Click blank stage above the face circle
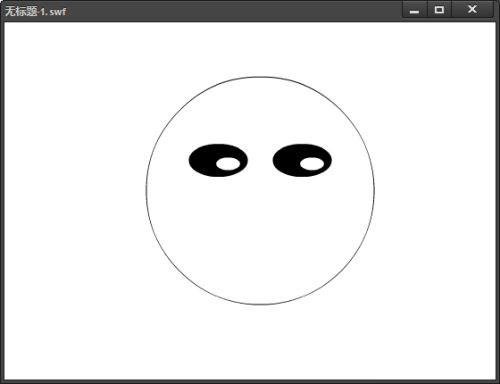Viewport: 500px width, 384px height. [x=260, y=49]
